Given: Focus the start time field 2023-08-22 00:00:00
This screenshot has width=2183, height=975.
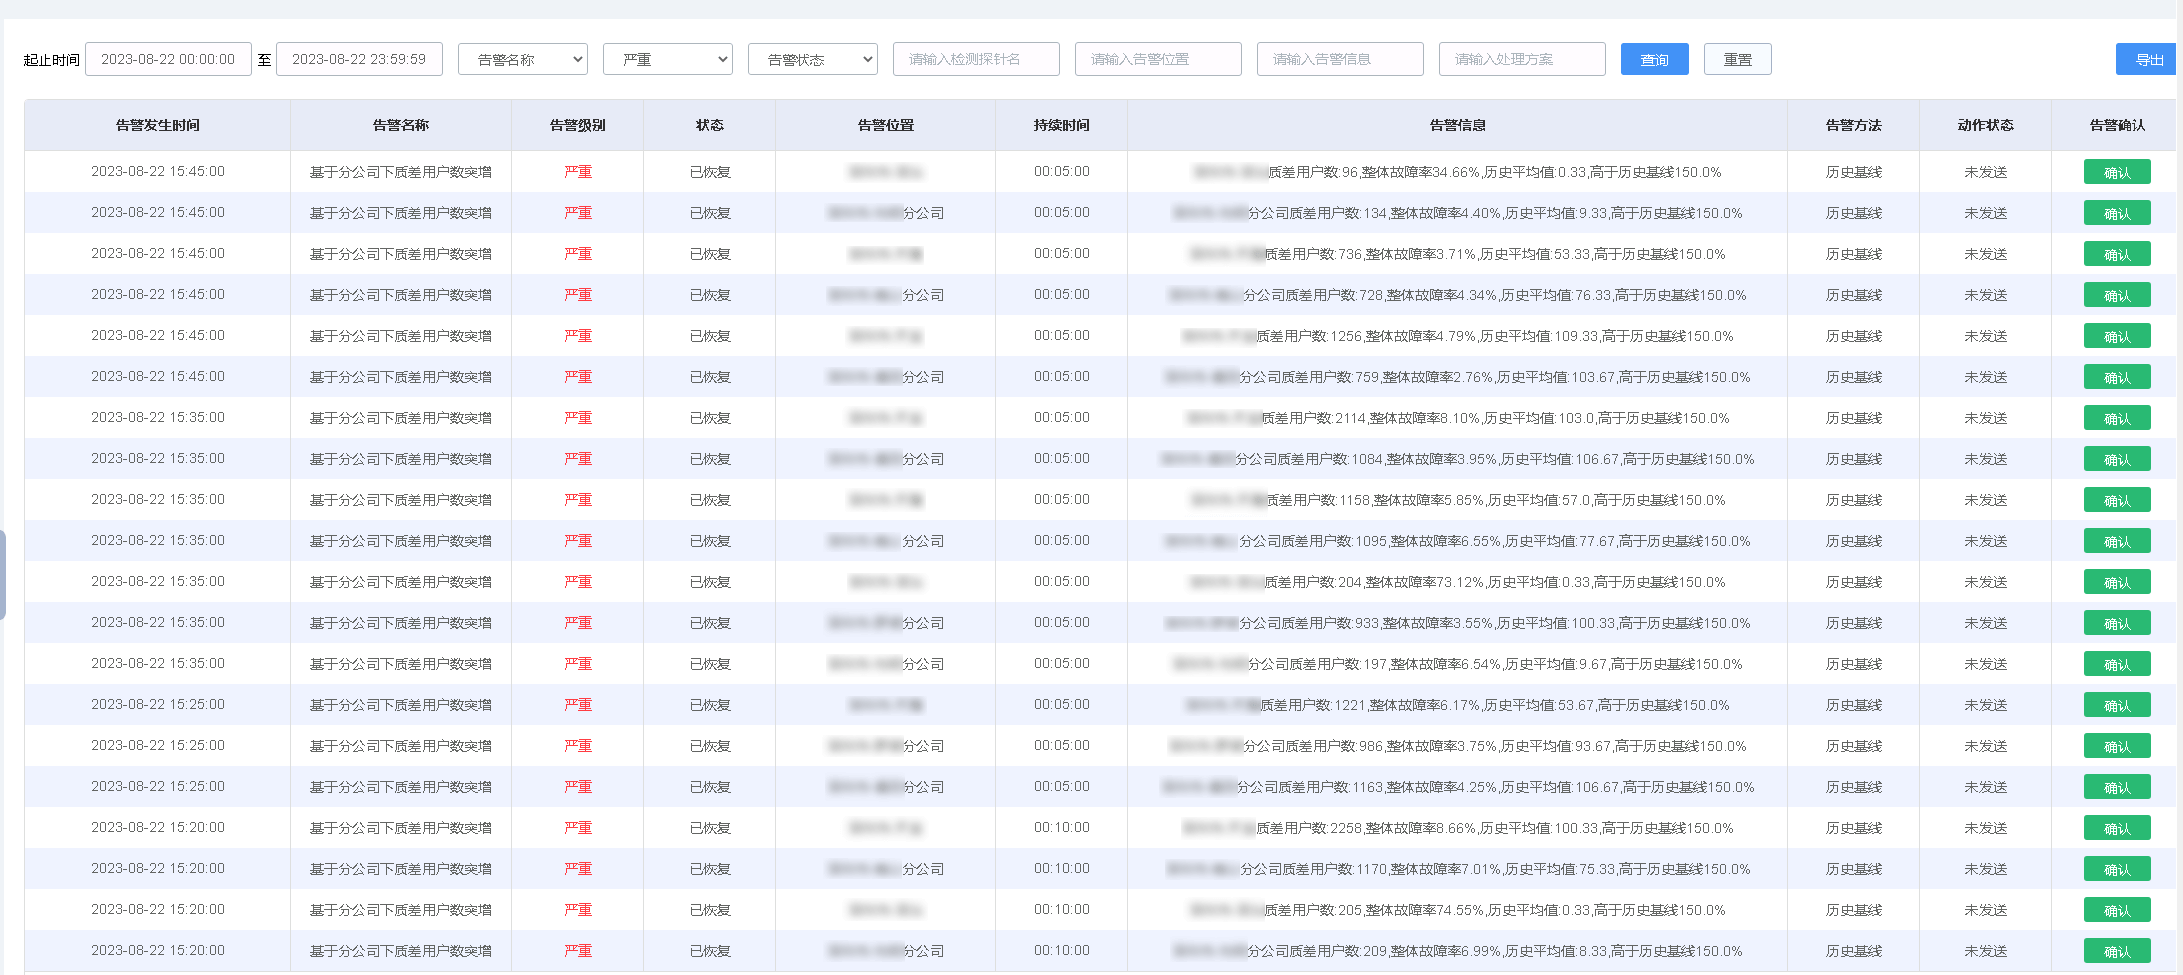Looking at the screenshot, I should (x=168, y=60).
